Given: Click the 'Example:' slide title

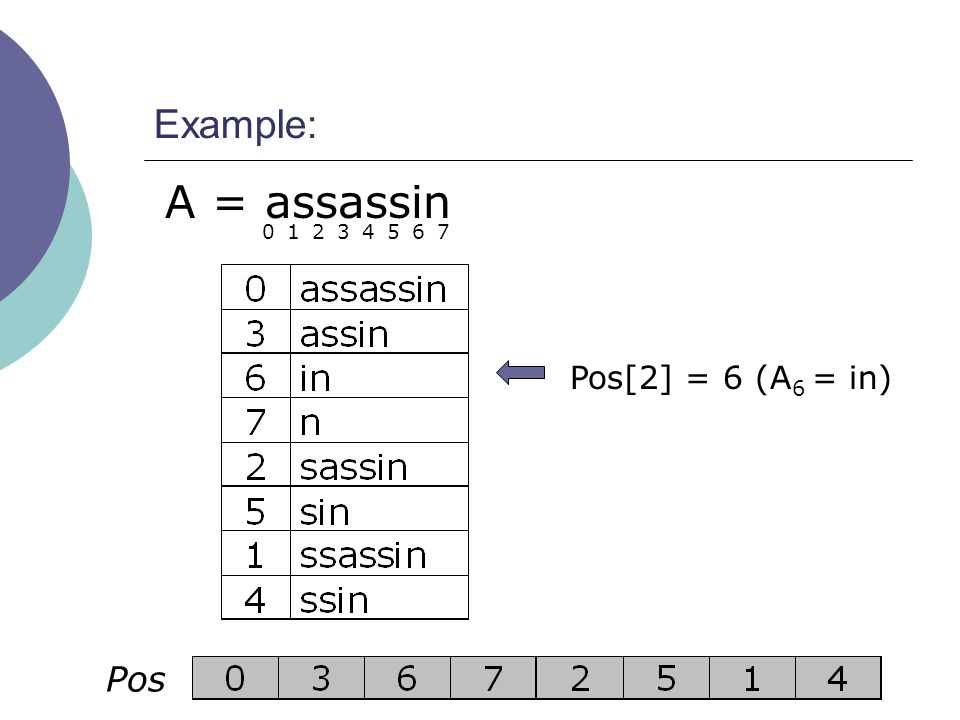Looking at the screenshot, I should coord(235,125).
